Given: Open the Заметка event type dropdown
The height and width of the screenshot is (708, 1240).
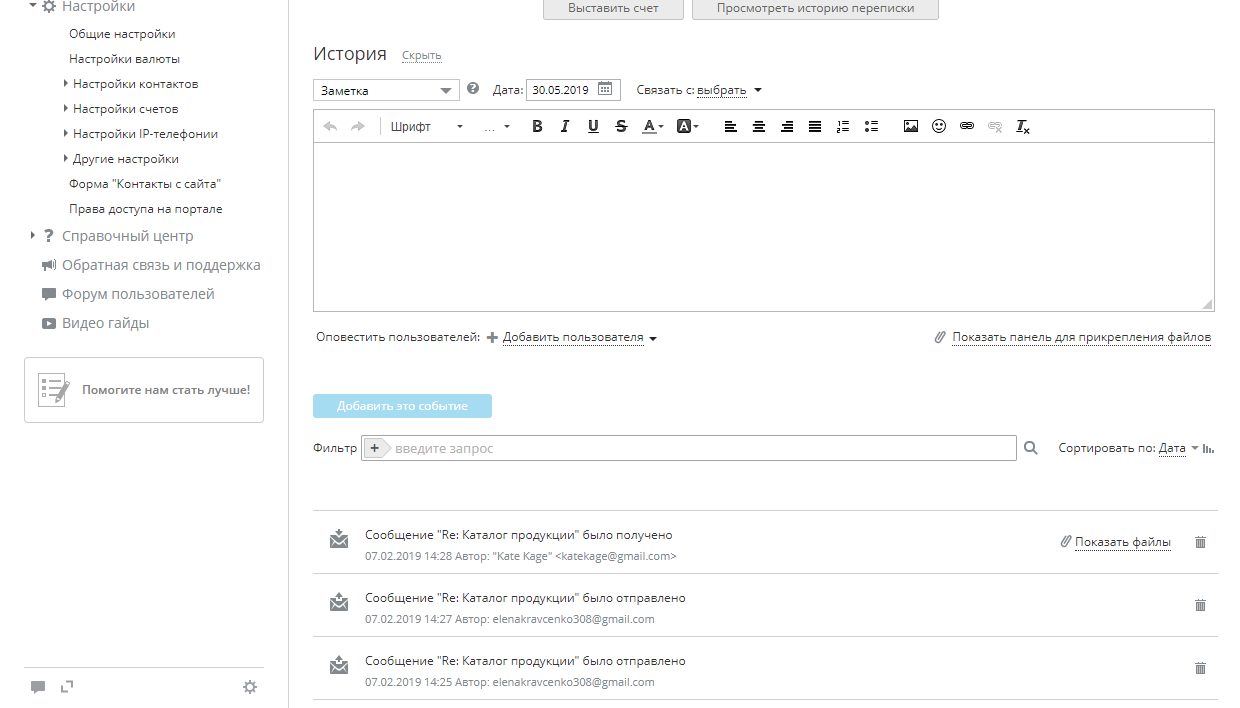Looking at the screenshot, I should pyautogui.click(x=386, y=90).
